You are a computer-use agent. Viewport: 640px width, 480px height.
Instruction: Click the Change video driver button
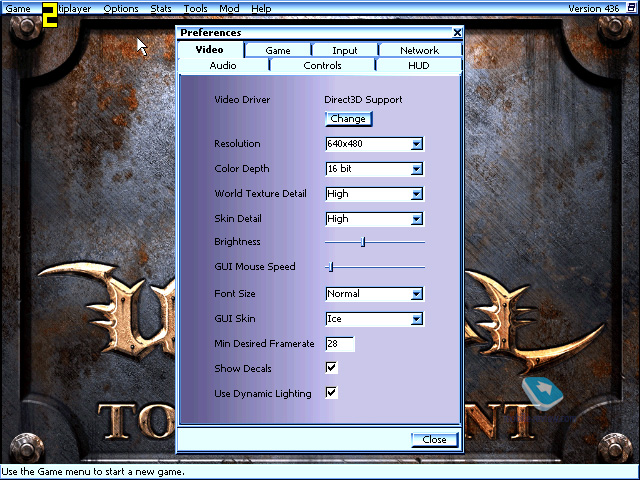pos(349,119)
